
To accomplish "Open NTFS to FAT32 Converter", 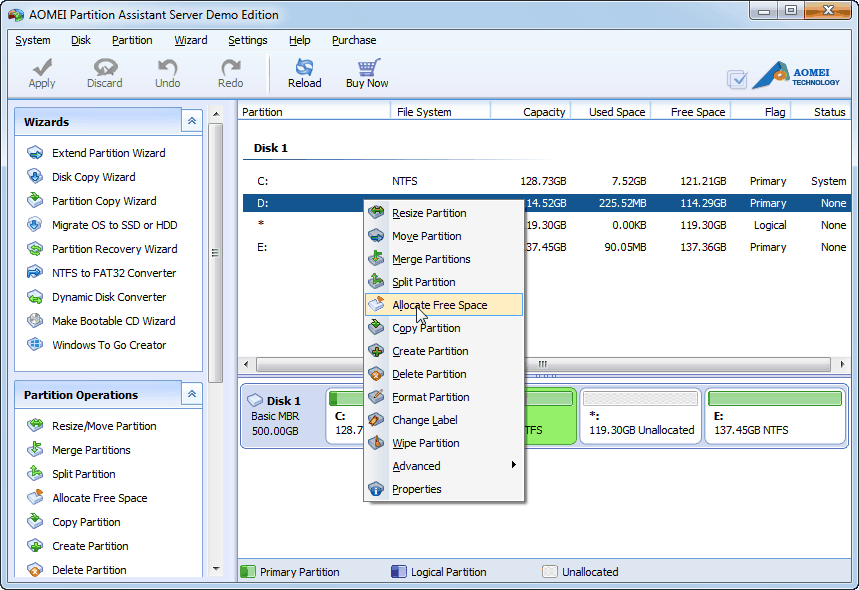I will 113,273.
